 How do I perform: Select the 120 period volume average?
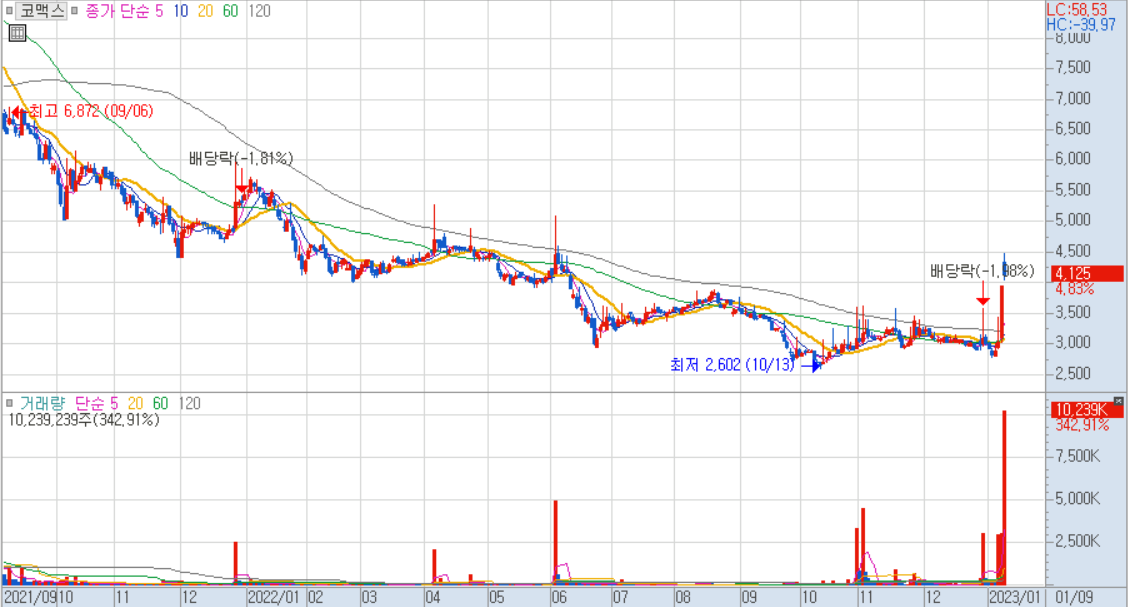(x=189, y=403)
